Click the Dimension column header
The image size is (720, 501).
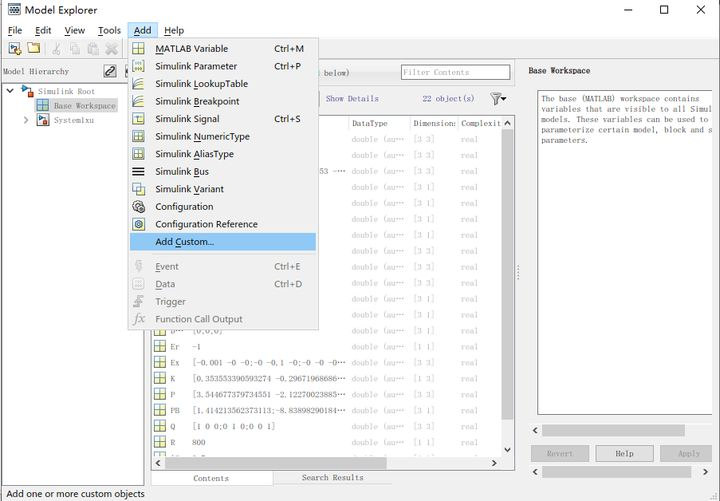[x=434, y=123]
